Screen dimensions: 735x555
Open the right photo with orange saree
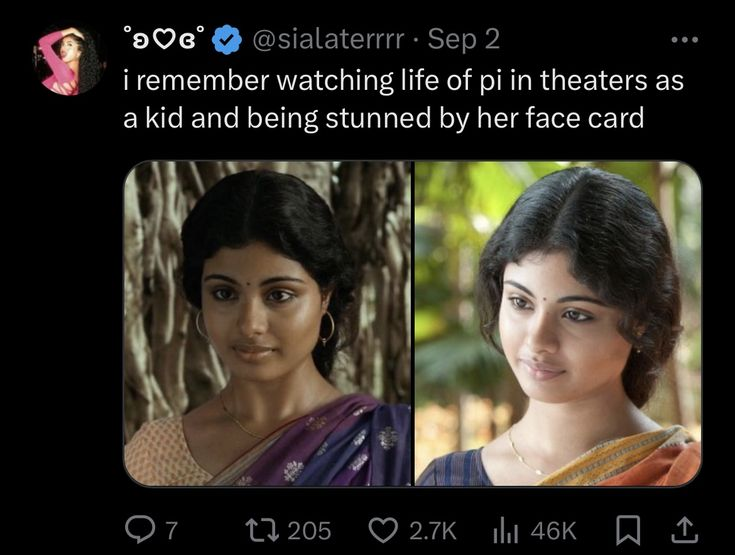(557, 323)
